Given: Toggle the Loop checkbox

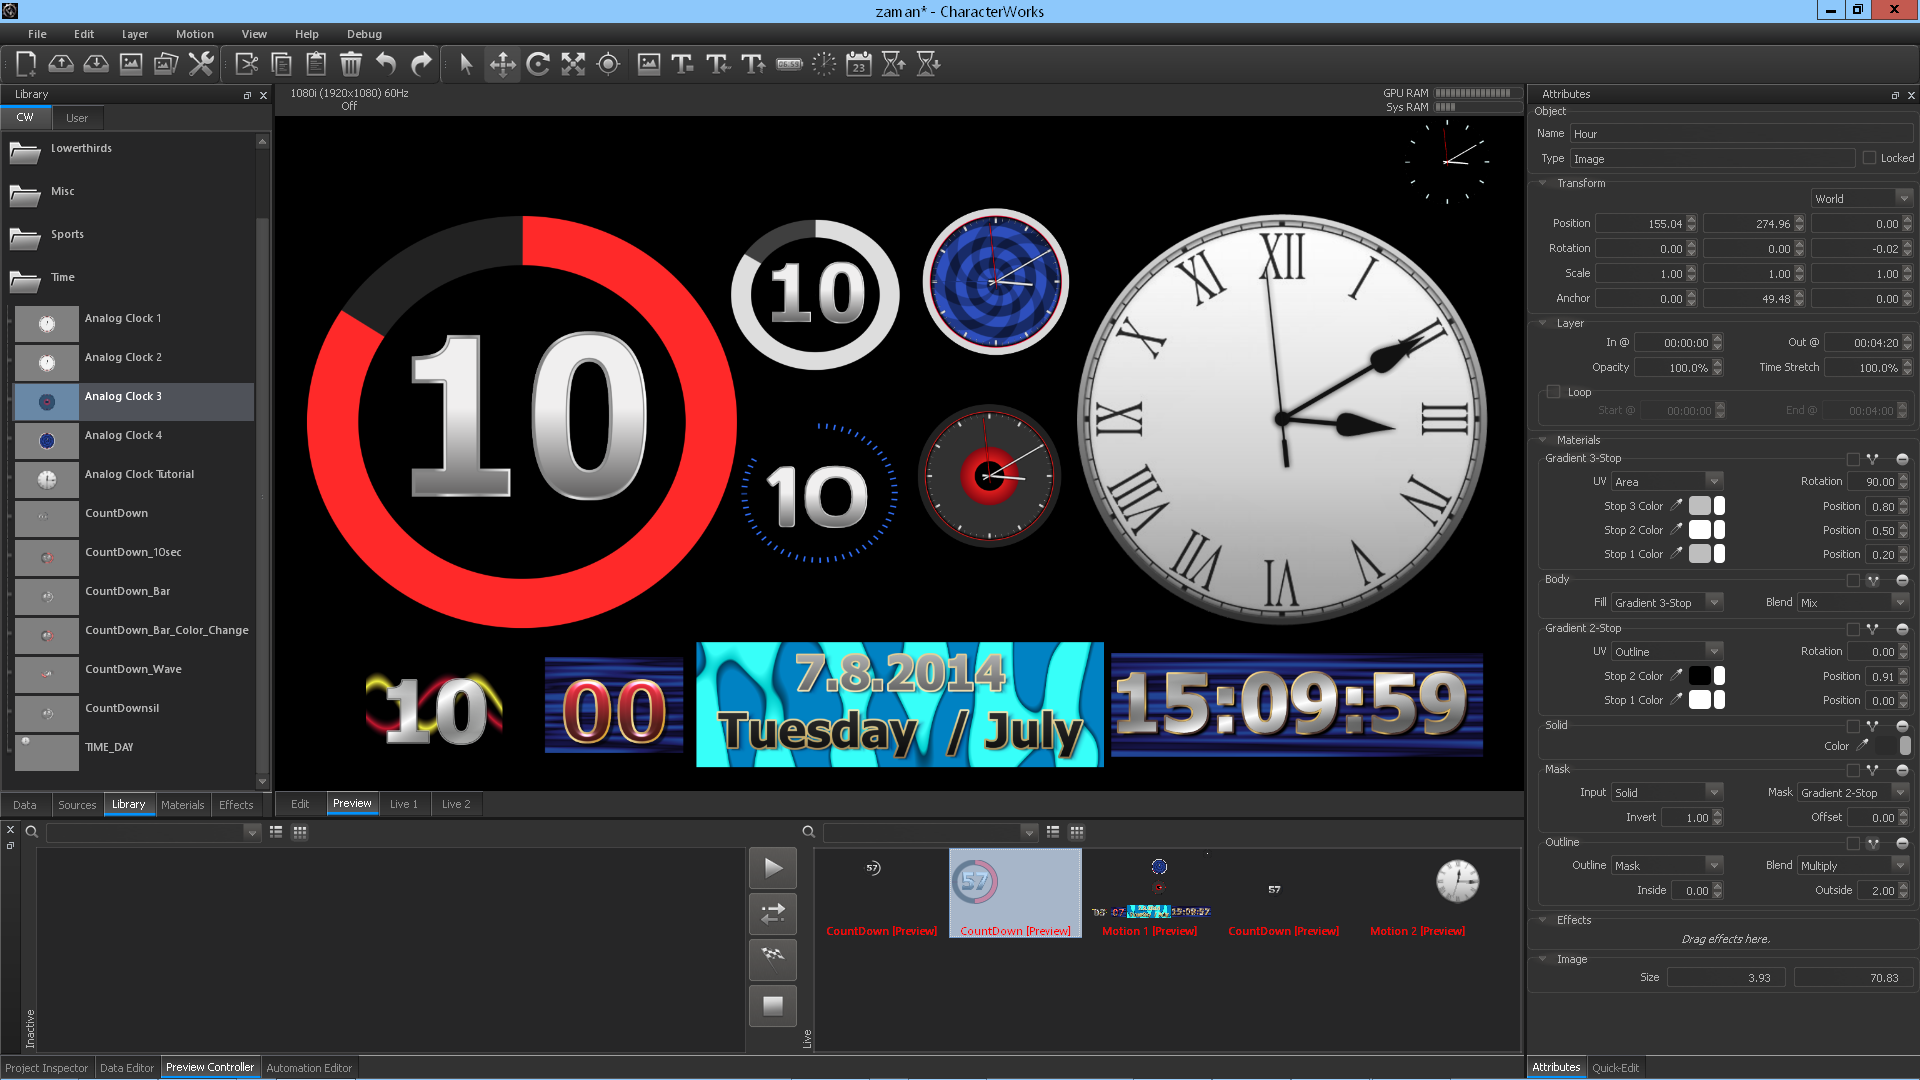Looking at the screenshot, I should (1553, 392).
